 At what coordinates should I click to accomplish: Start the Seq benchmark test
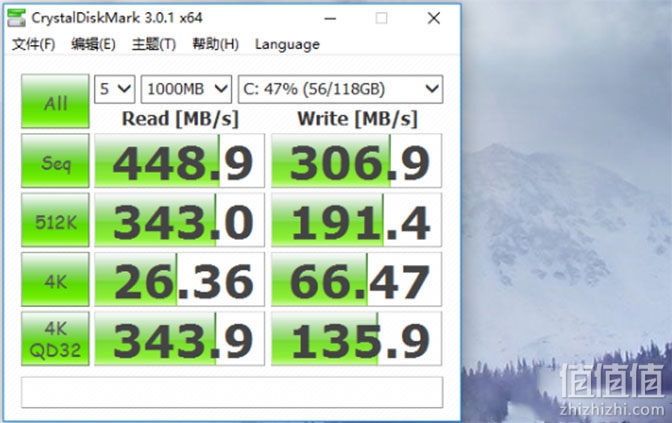pos(55,161)
